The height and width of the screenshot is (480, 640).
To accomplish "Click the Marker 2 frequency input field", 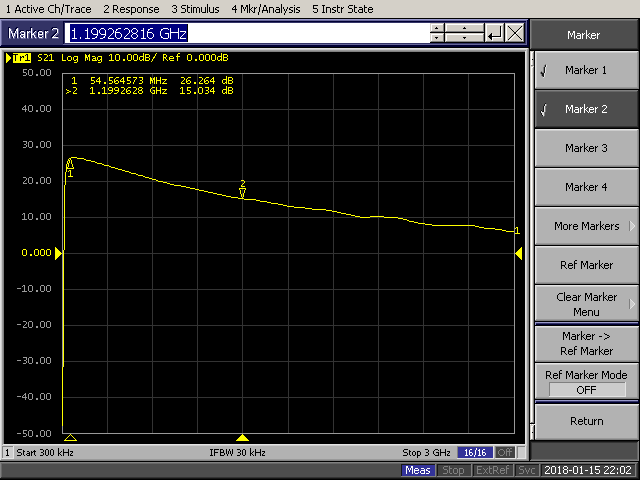I will pos(246,33).
